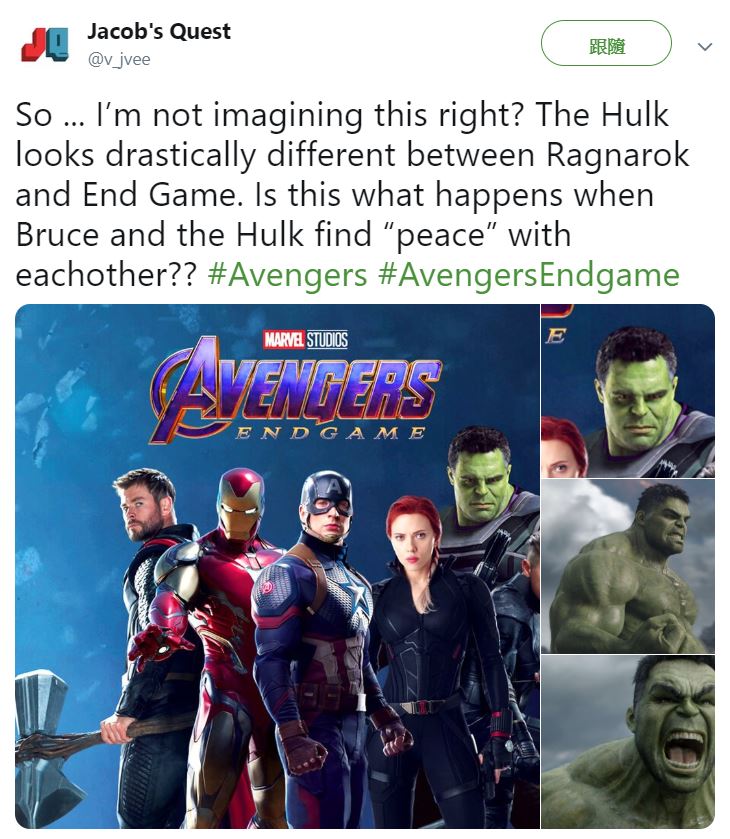
Task: Click the Marvel Studios logo in the poster
Action: [x=306, y=339]
